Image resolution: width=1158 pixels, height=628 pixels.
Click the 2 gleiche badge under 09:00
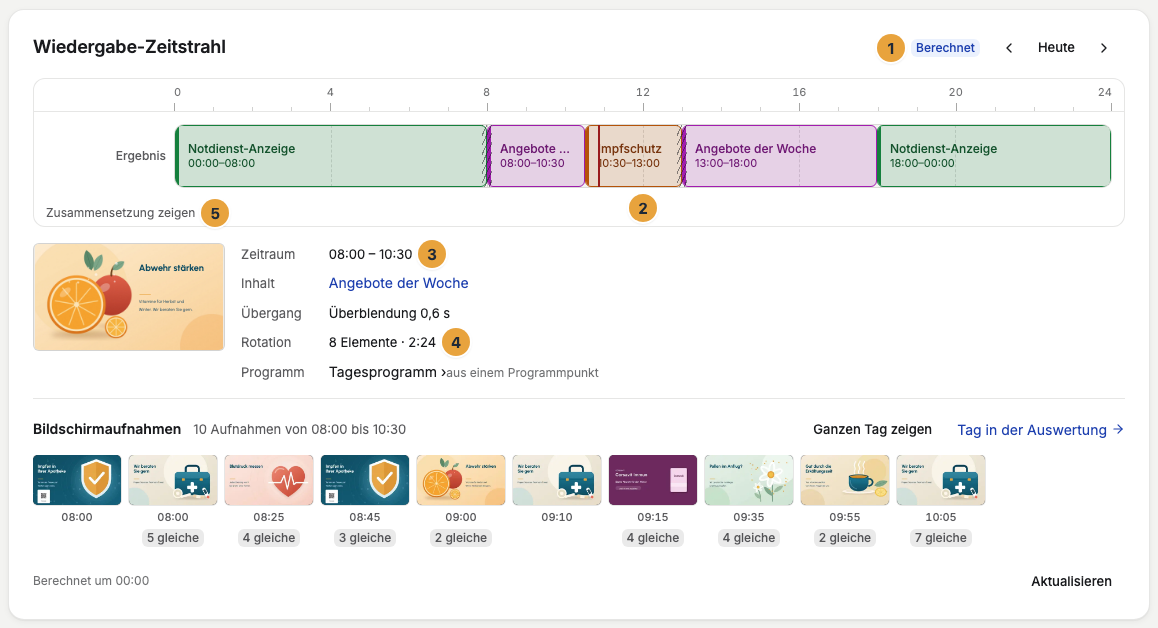tap(461, 538)
